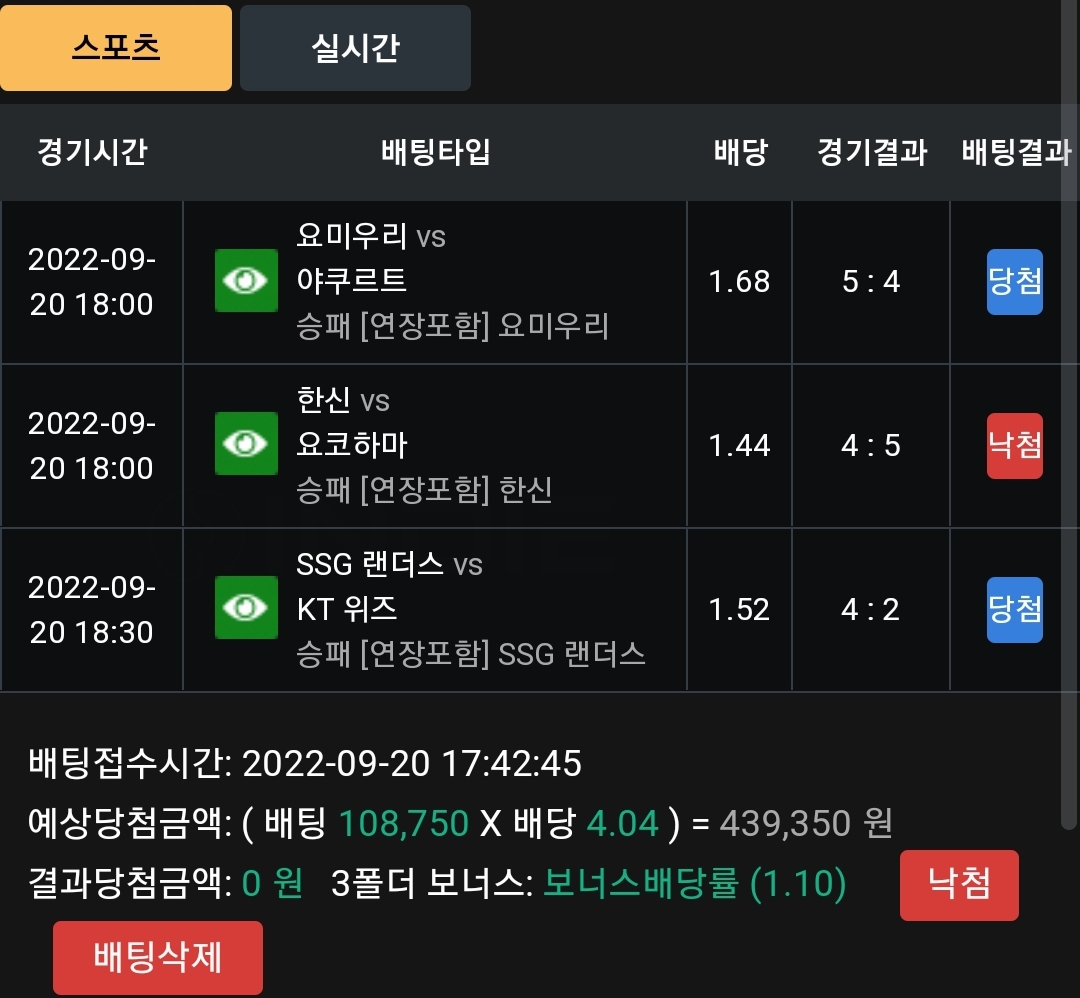This screenshot has height=998, width=1080.
Task: Click the vertical scrollbar on the right
Action: tap(1068, 413)
